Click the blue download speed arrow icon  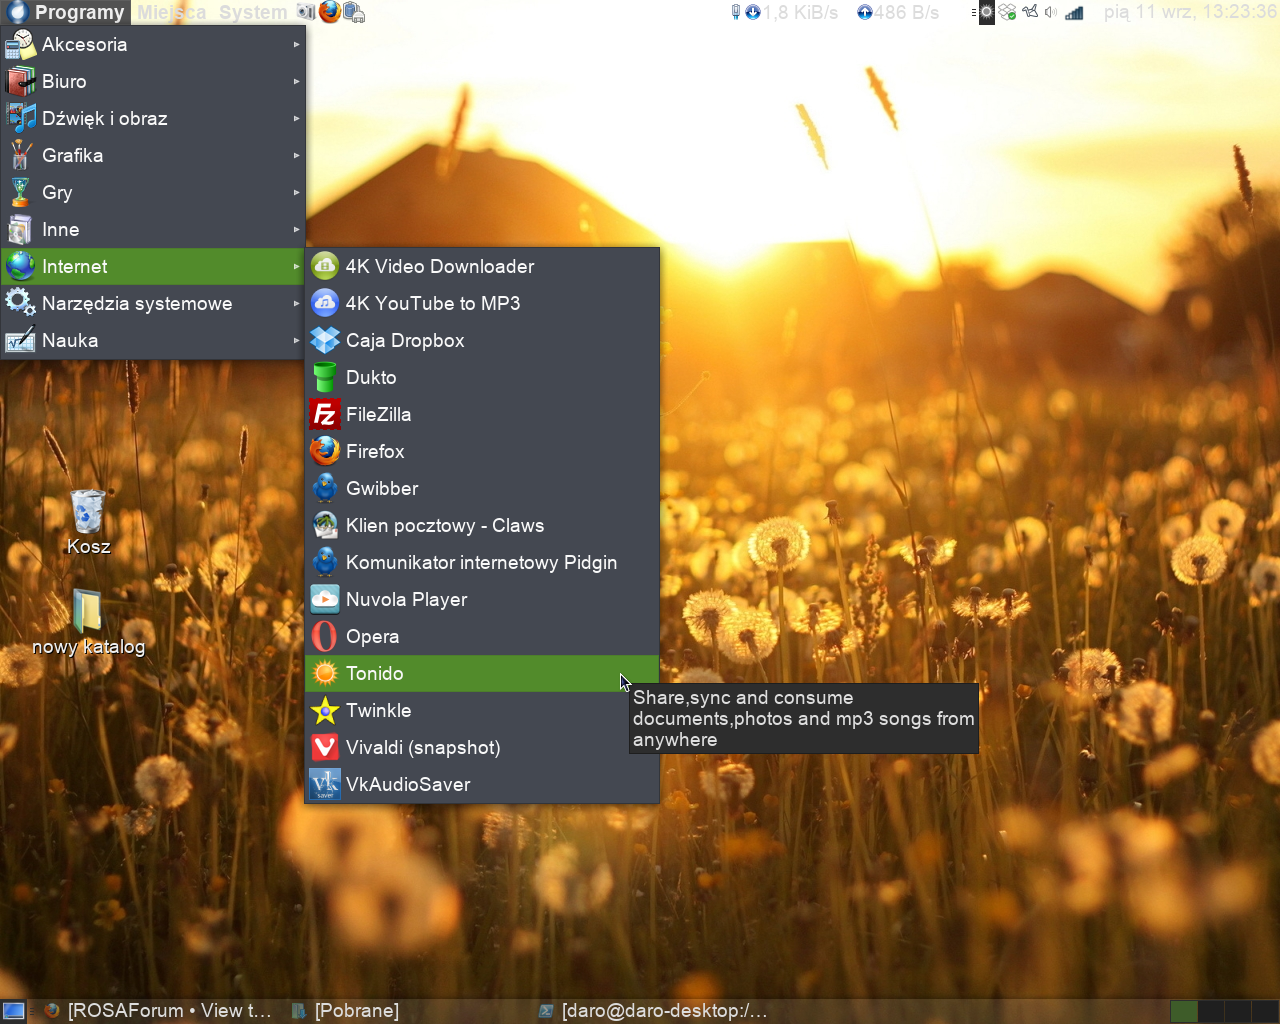click(753, 12)
